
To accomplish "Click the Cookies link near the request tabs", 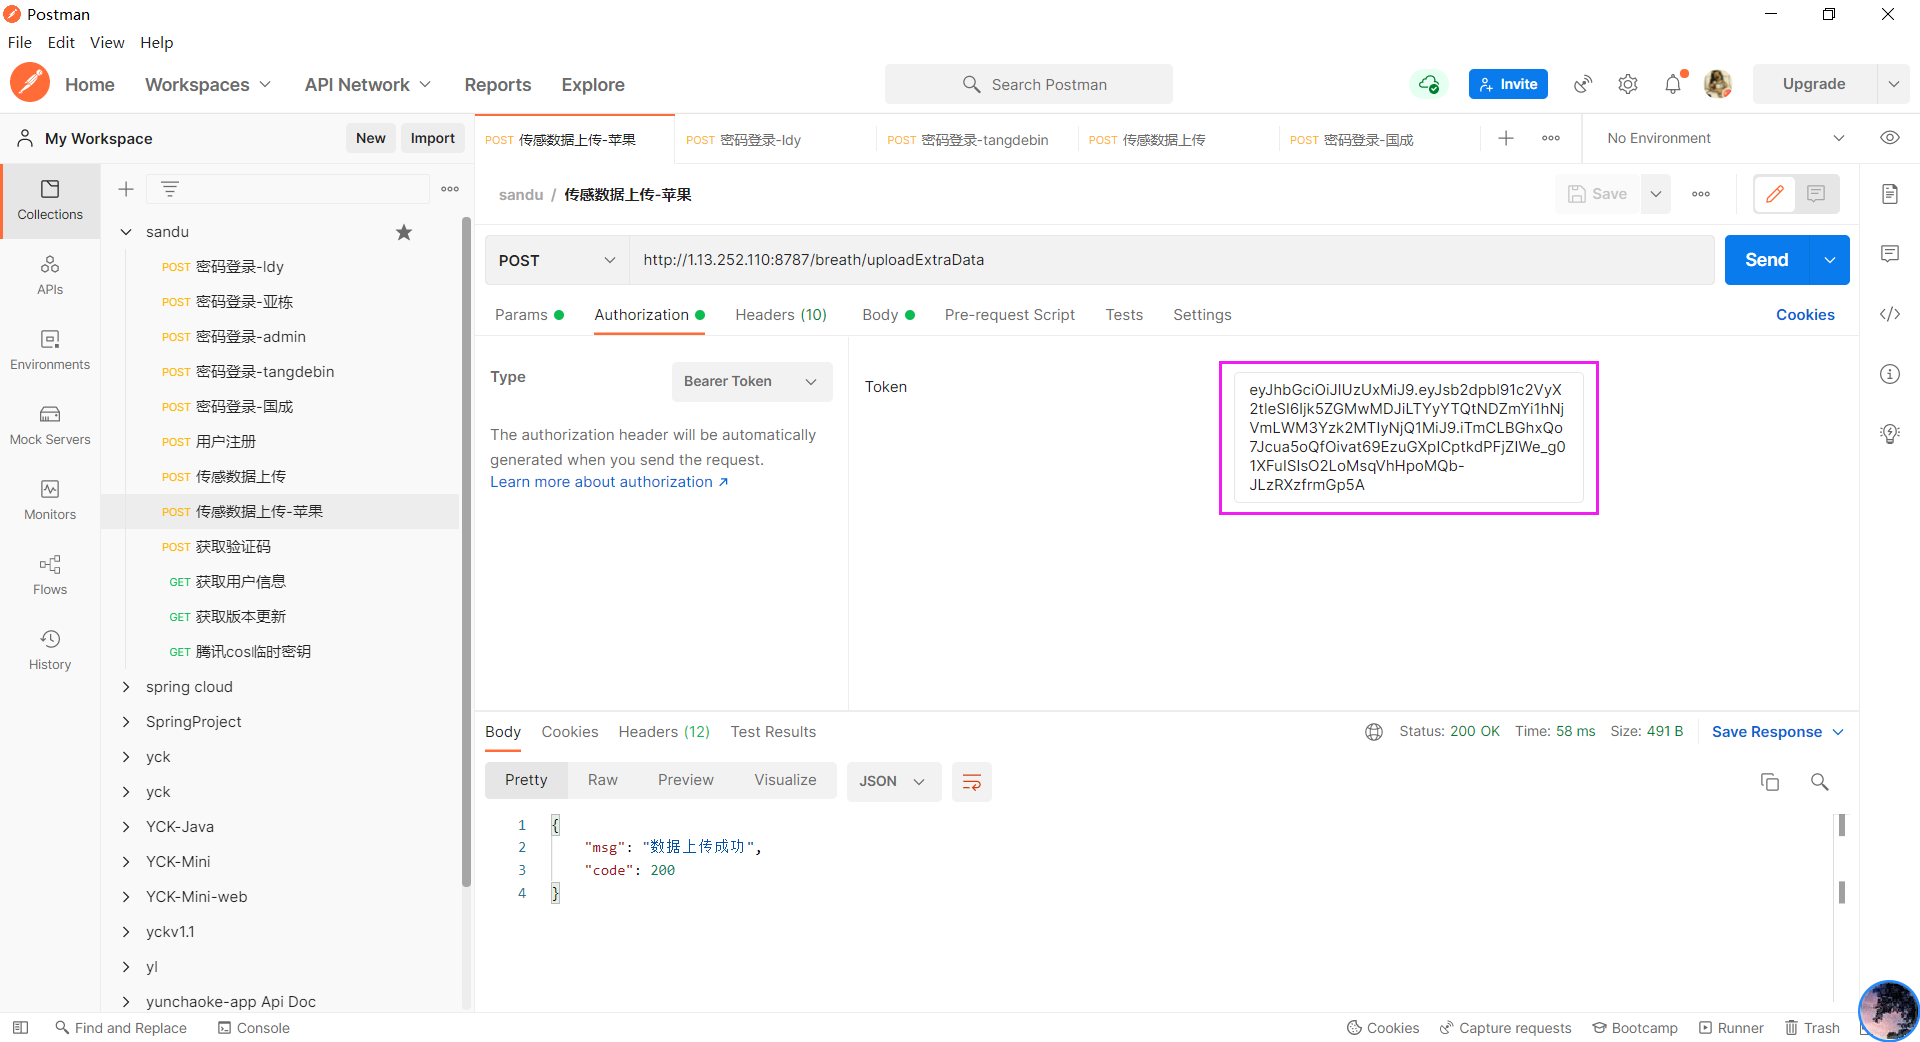I will [1805, 315].
